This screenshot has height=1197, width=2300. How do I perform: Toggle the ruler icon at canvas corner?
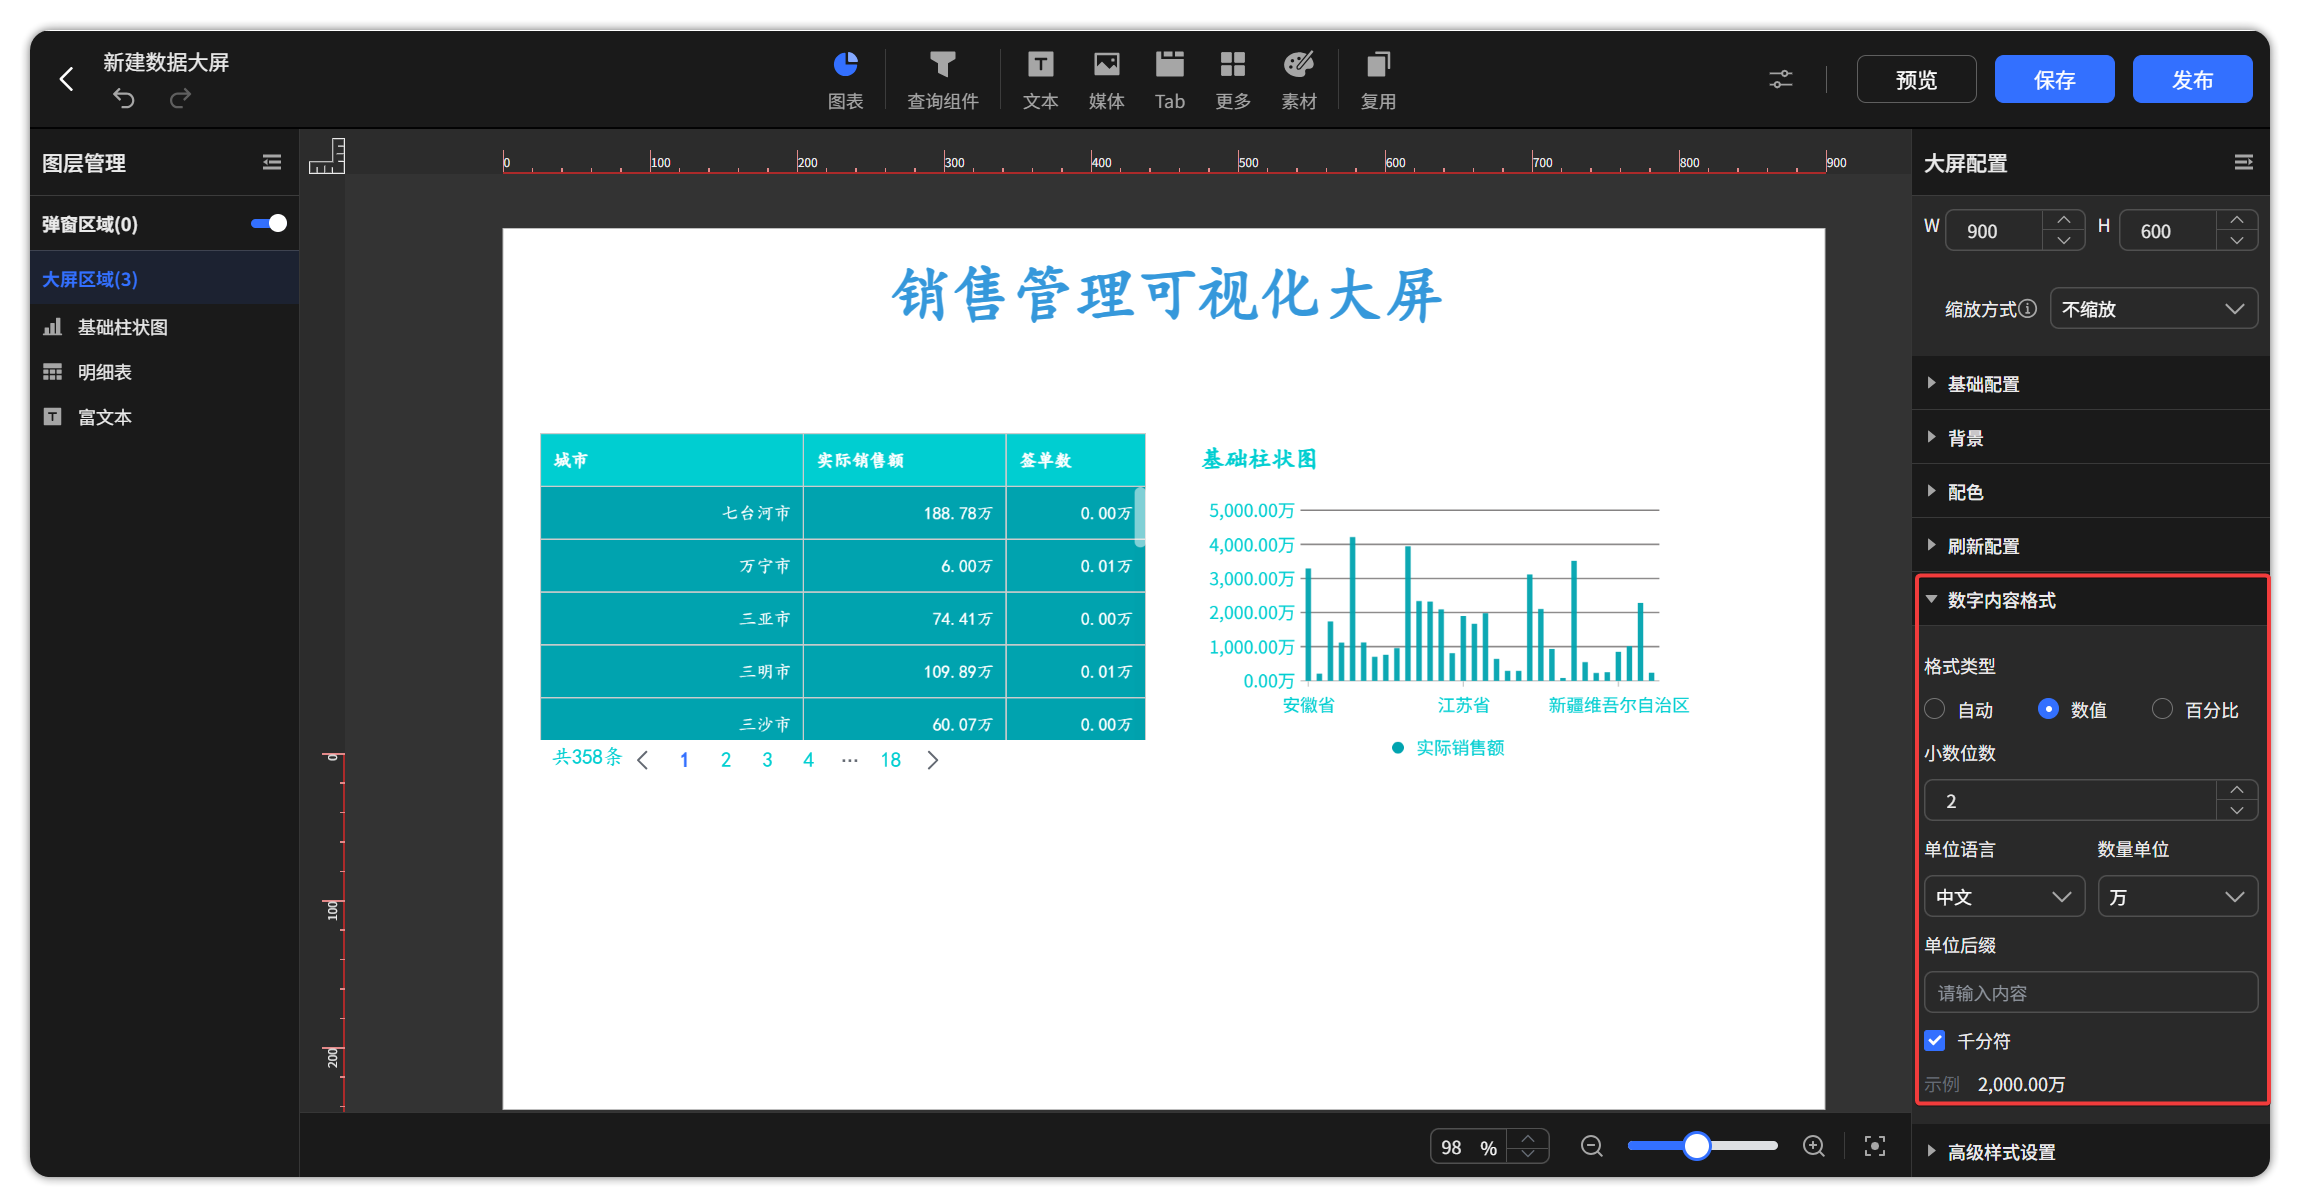click(x=327, y=156)
